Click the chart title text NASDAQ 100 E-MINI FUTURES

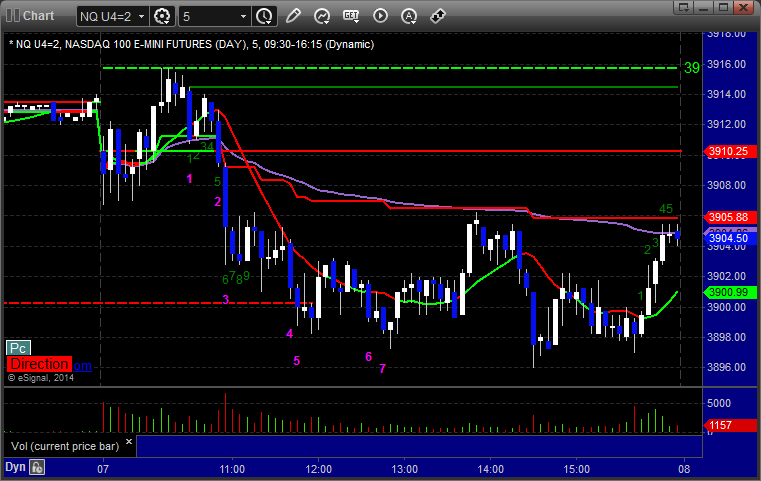(x=137, y=44)
